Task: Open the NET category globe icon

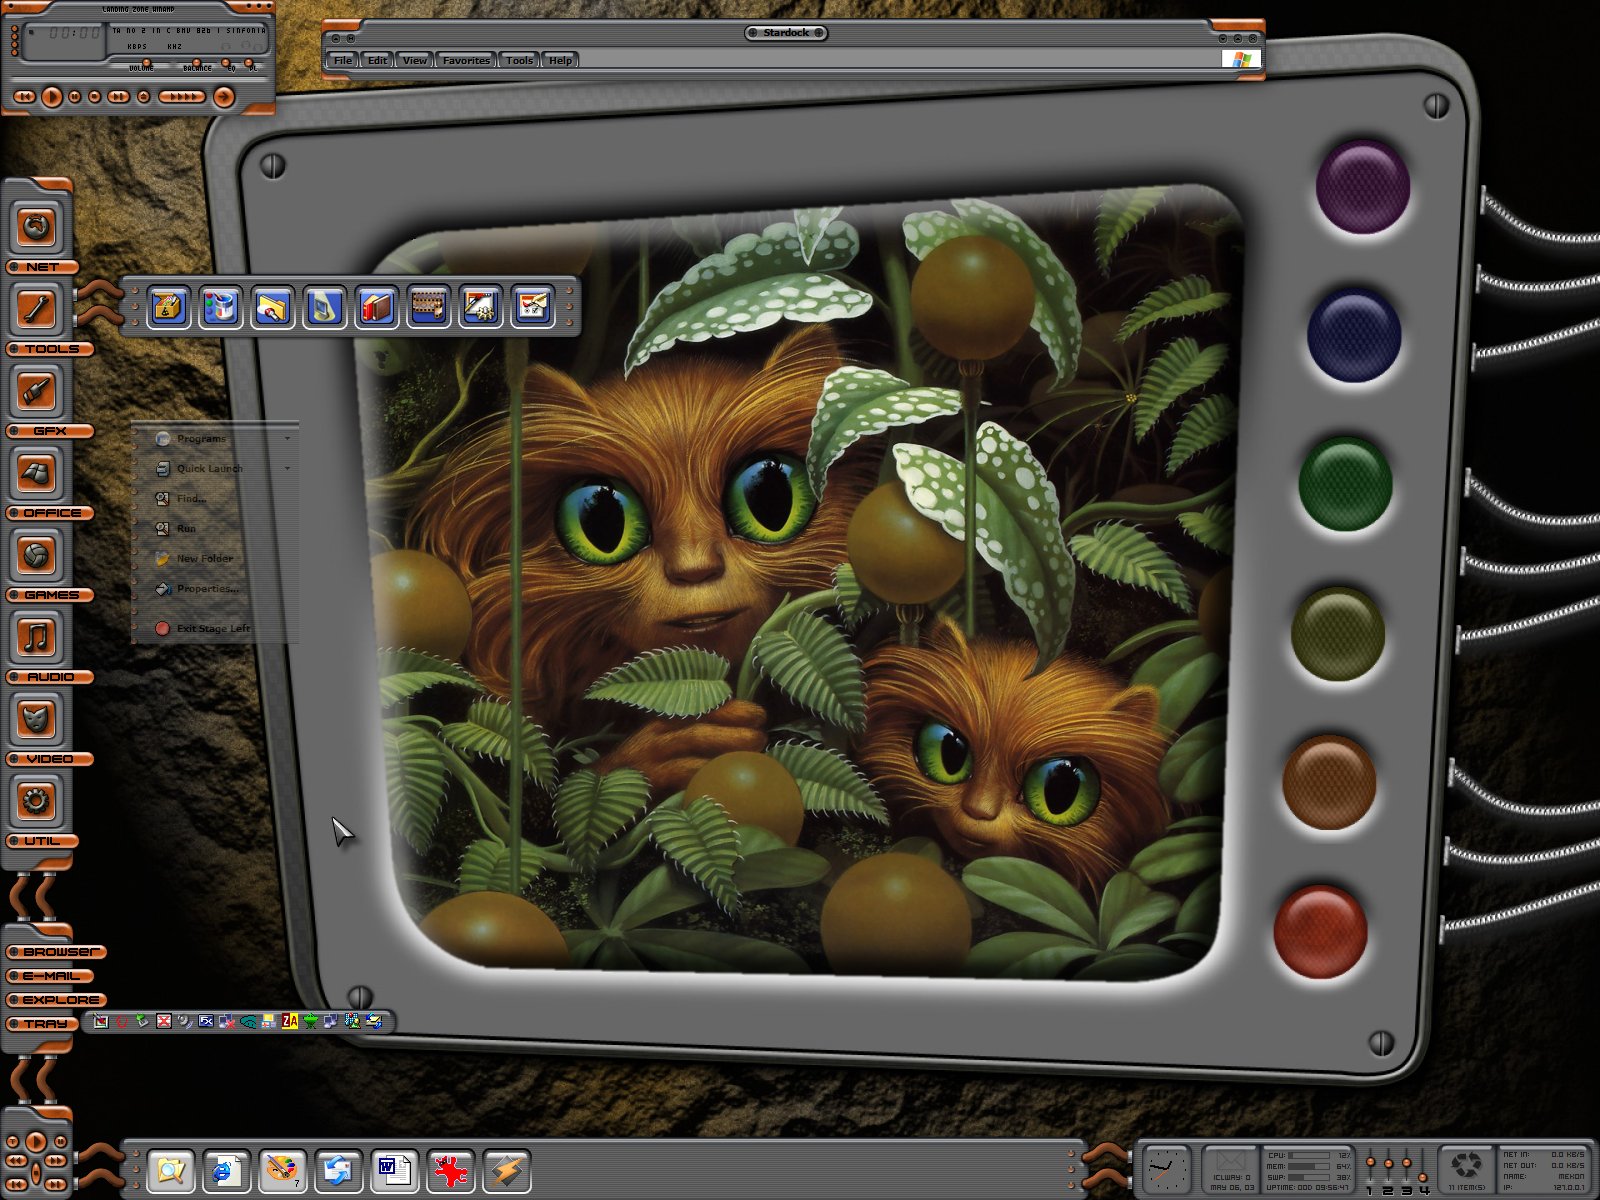Action: (37, 226)
